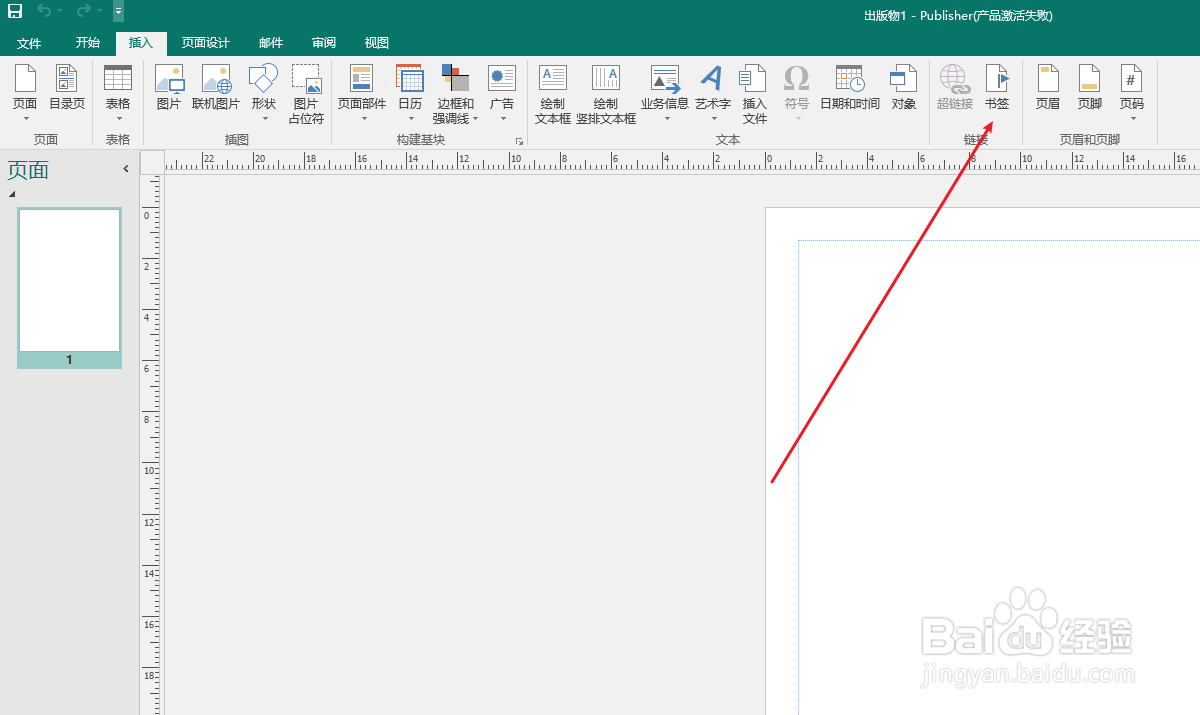Expand the 广告 dropdown arrow
Screen dimensions: 1200x715
tap(503, 118)
